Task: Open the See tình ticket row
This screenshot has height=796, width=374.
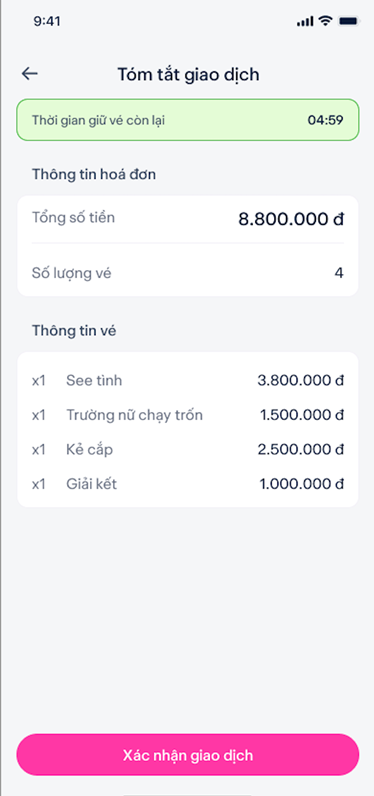Action: [188, 380]
